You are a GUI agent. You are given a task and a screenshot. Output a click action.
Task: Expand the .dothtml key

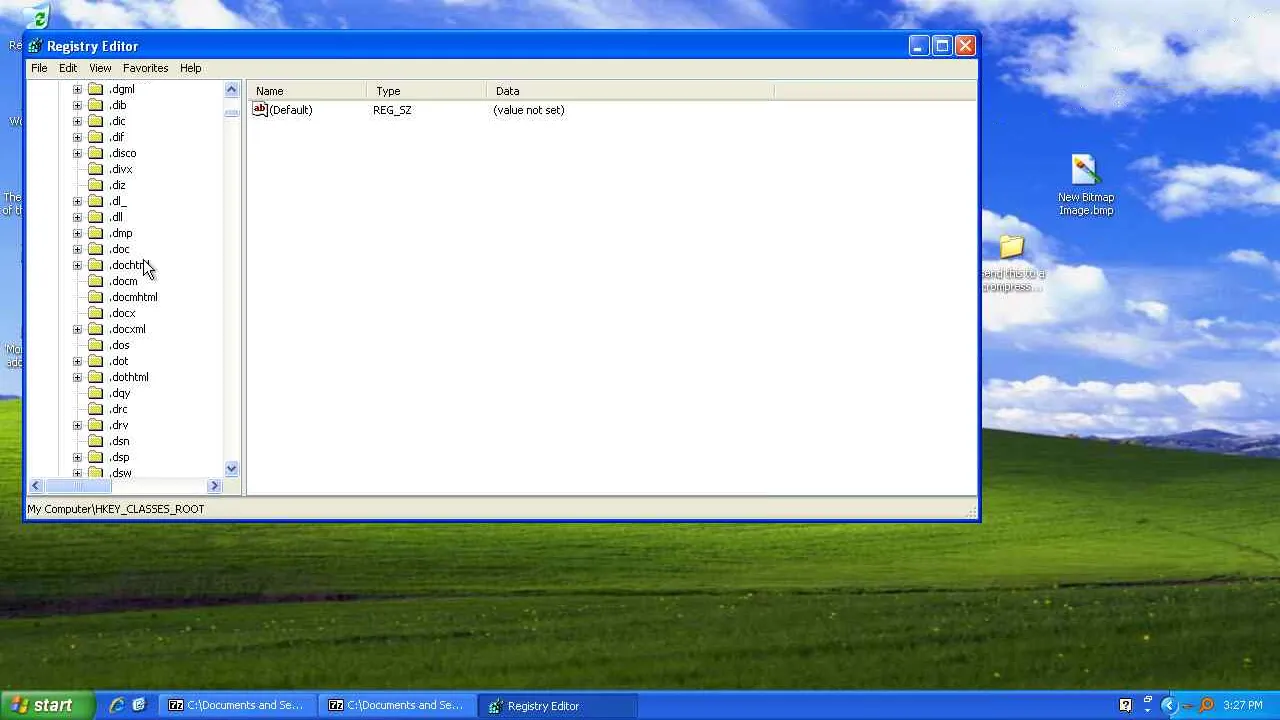[x=77, y=377]
